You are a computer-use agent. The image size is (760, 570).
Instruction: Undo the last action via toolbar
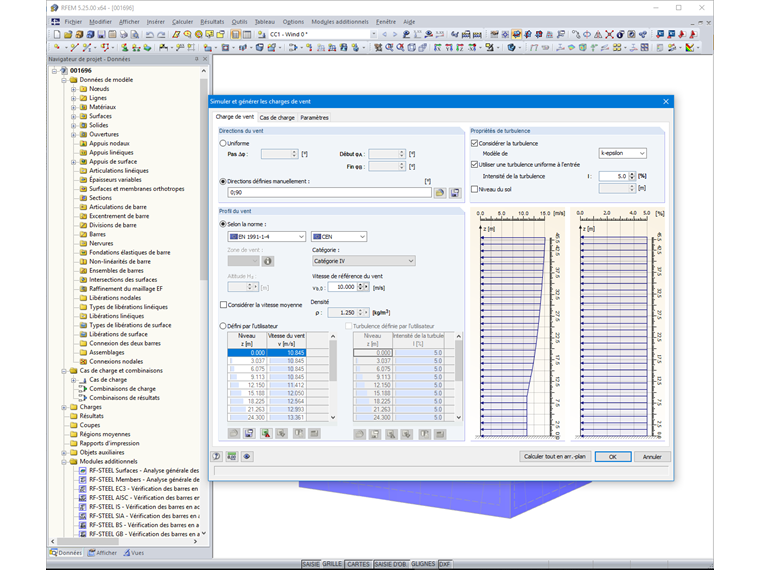[x=150, y=34]
